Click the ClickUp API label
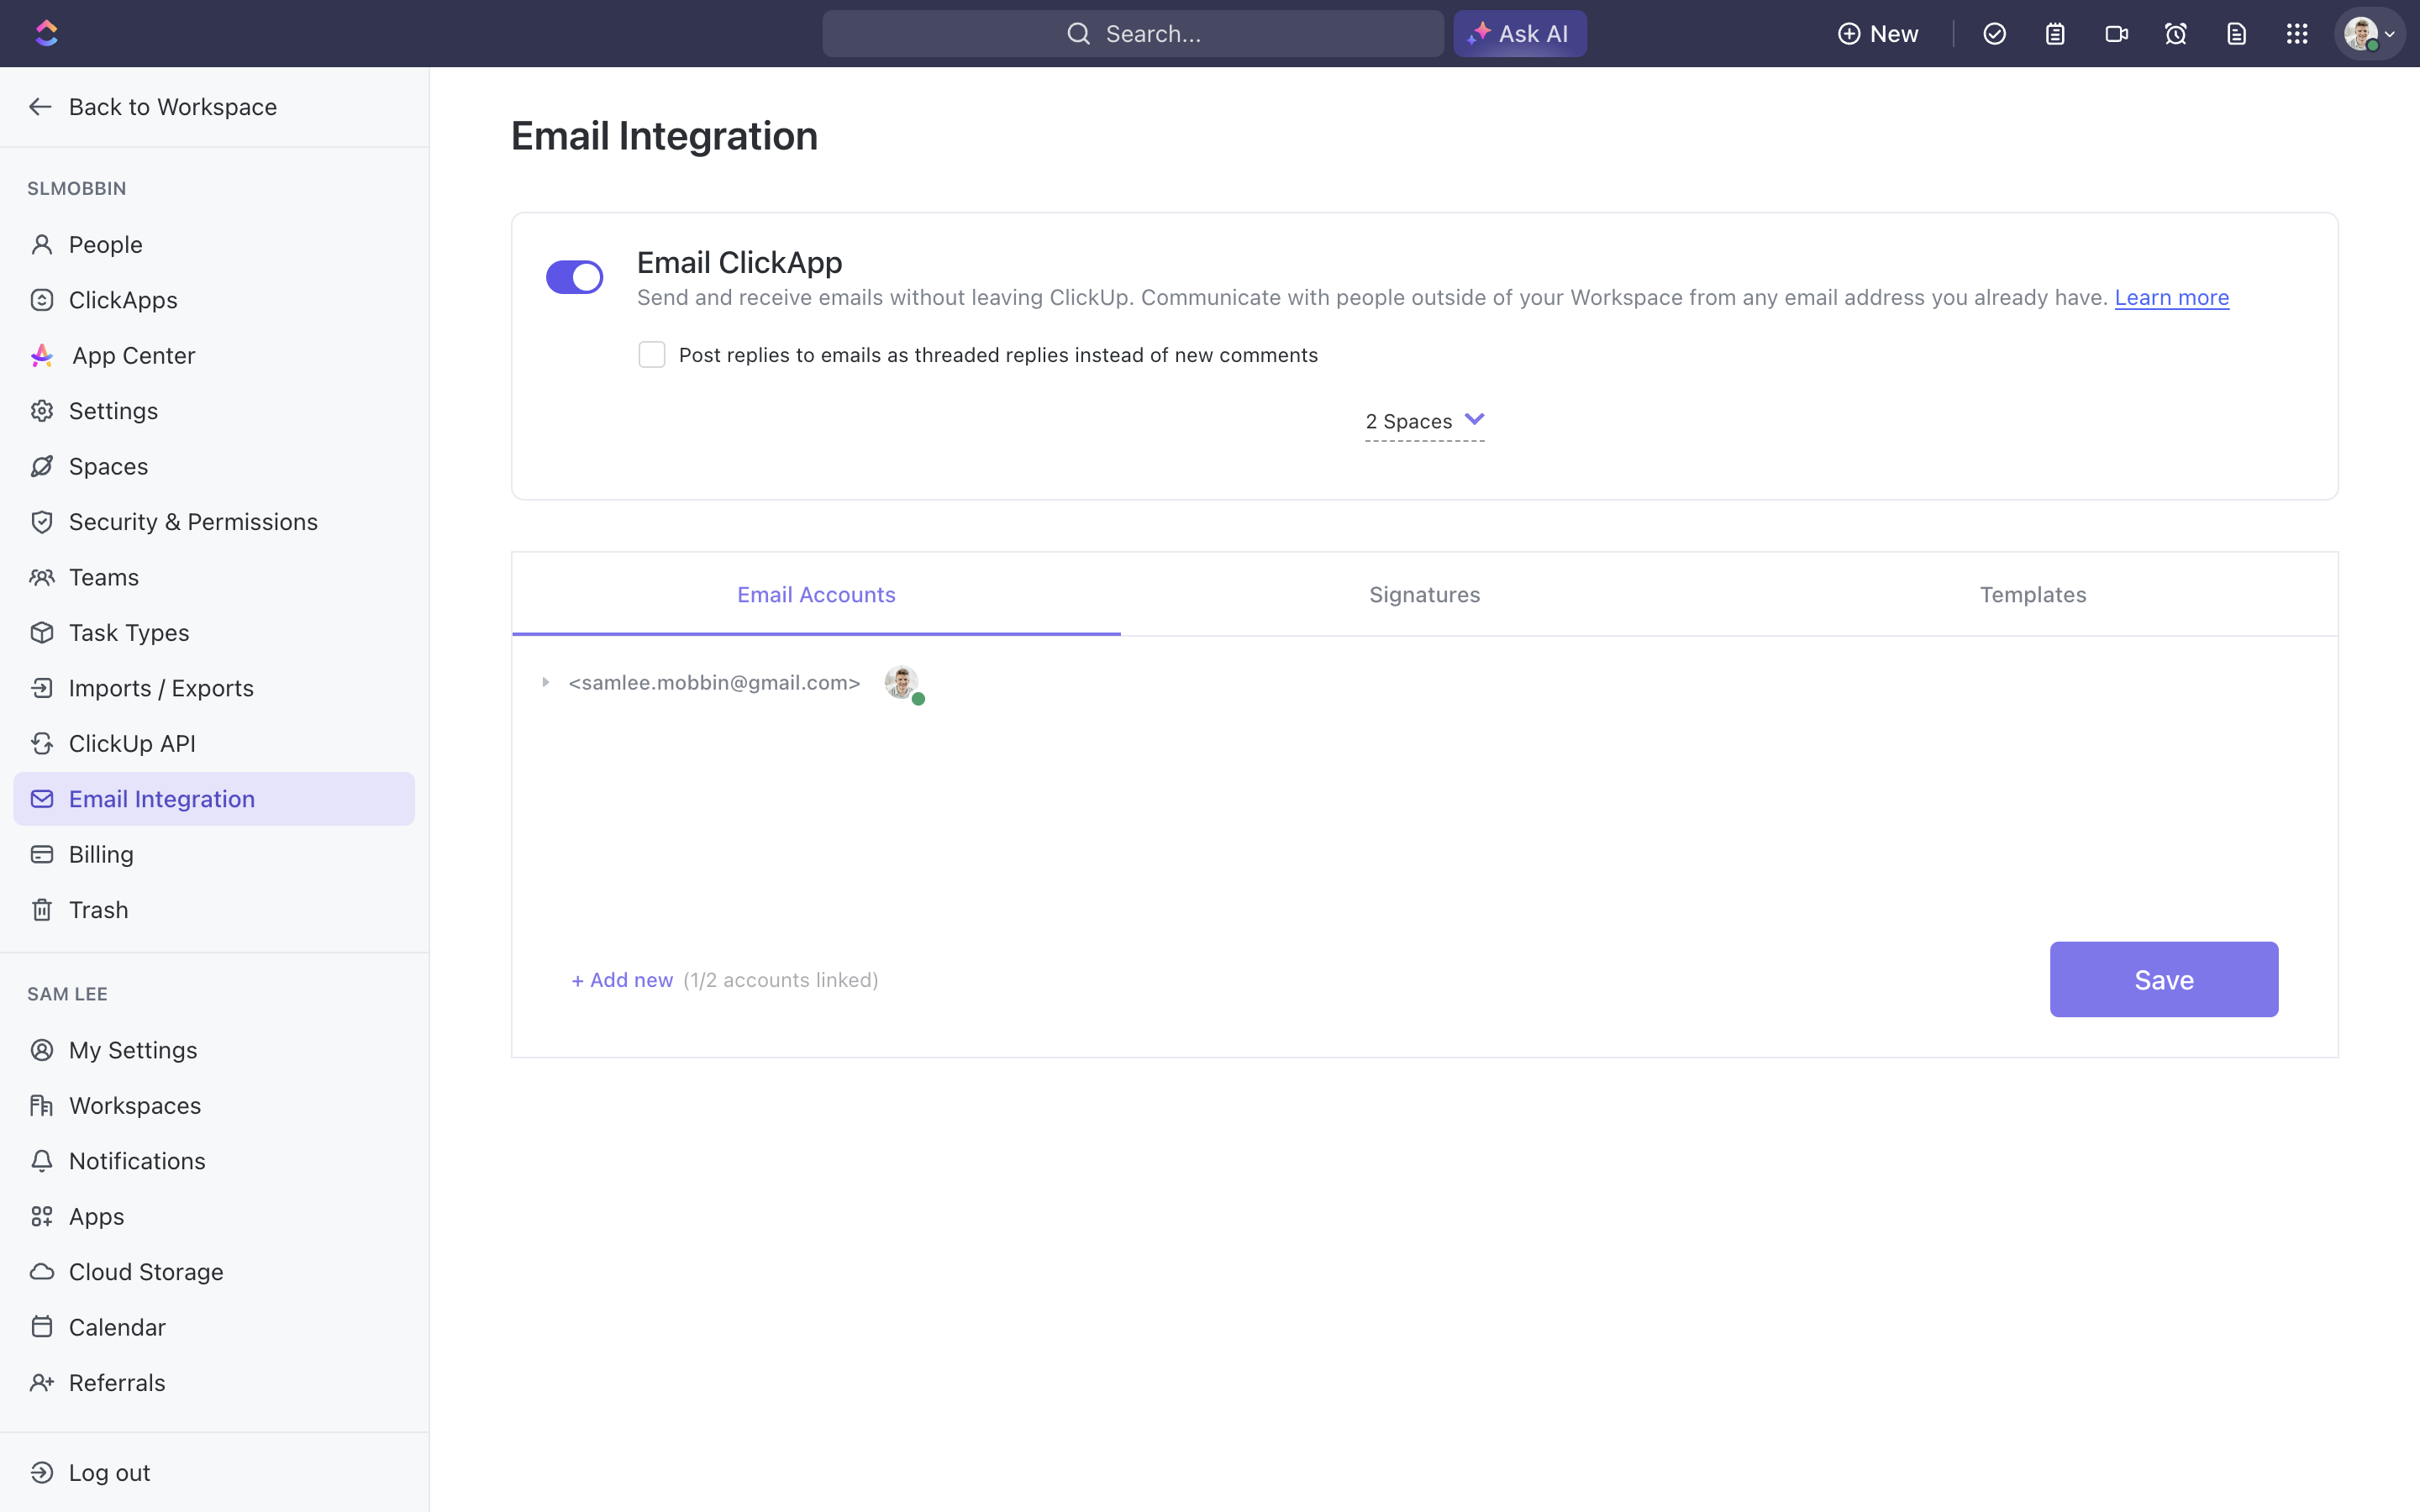Screen dimensions: 2420x1512 pos(132,744)
